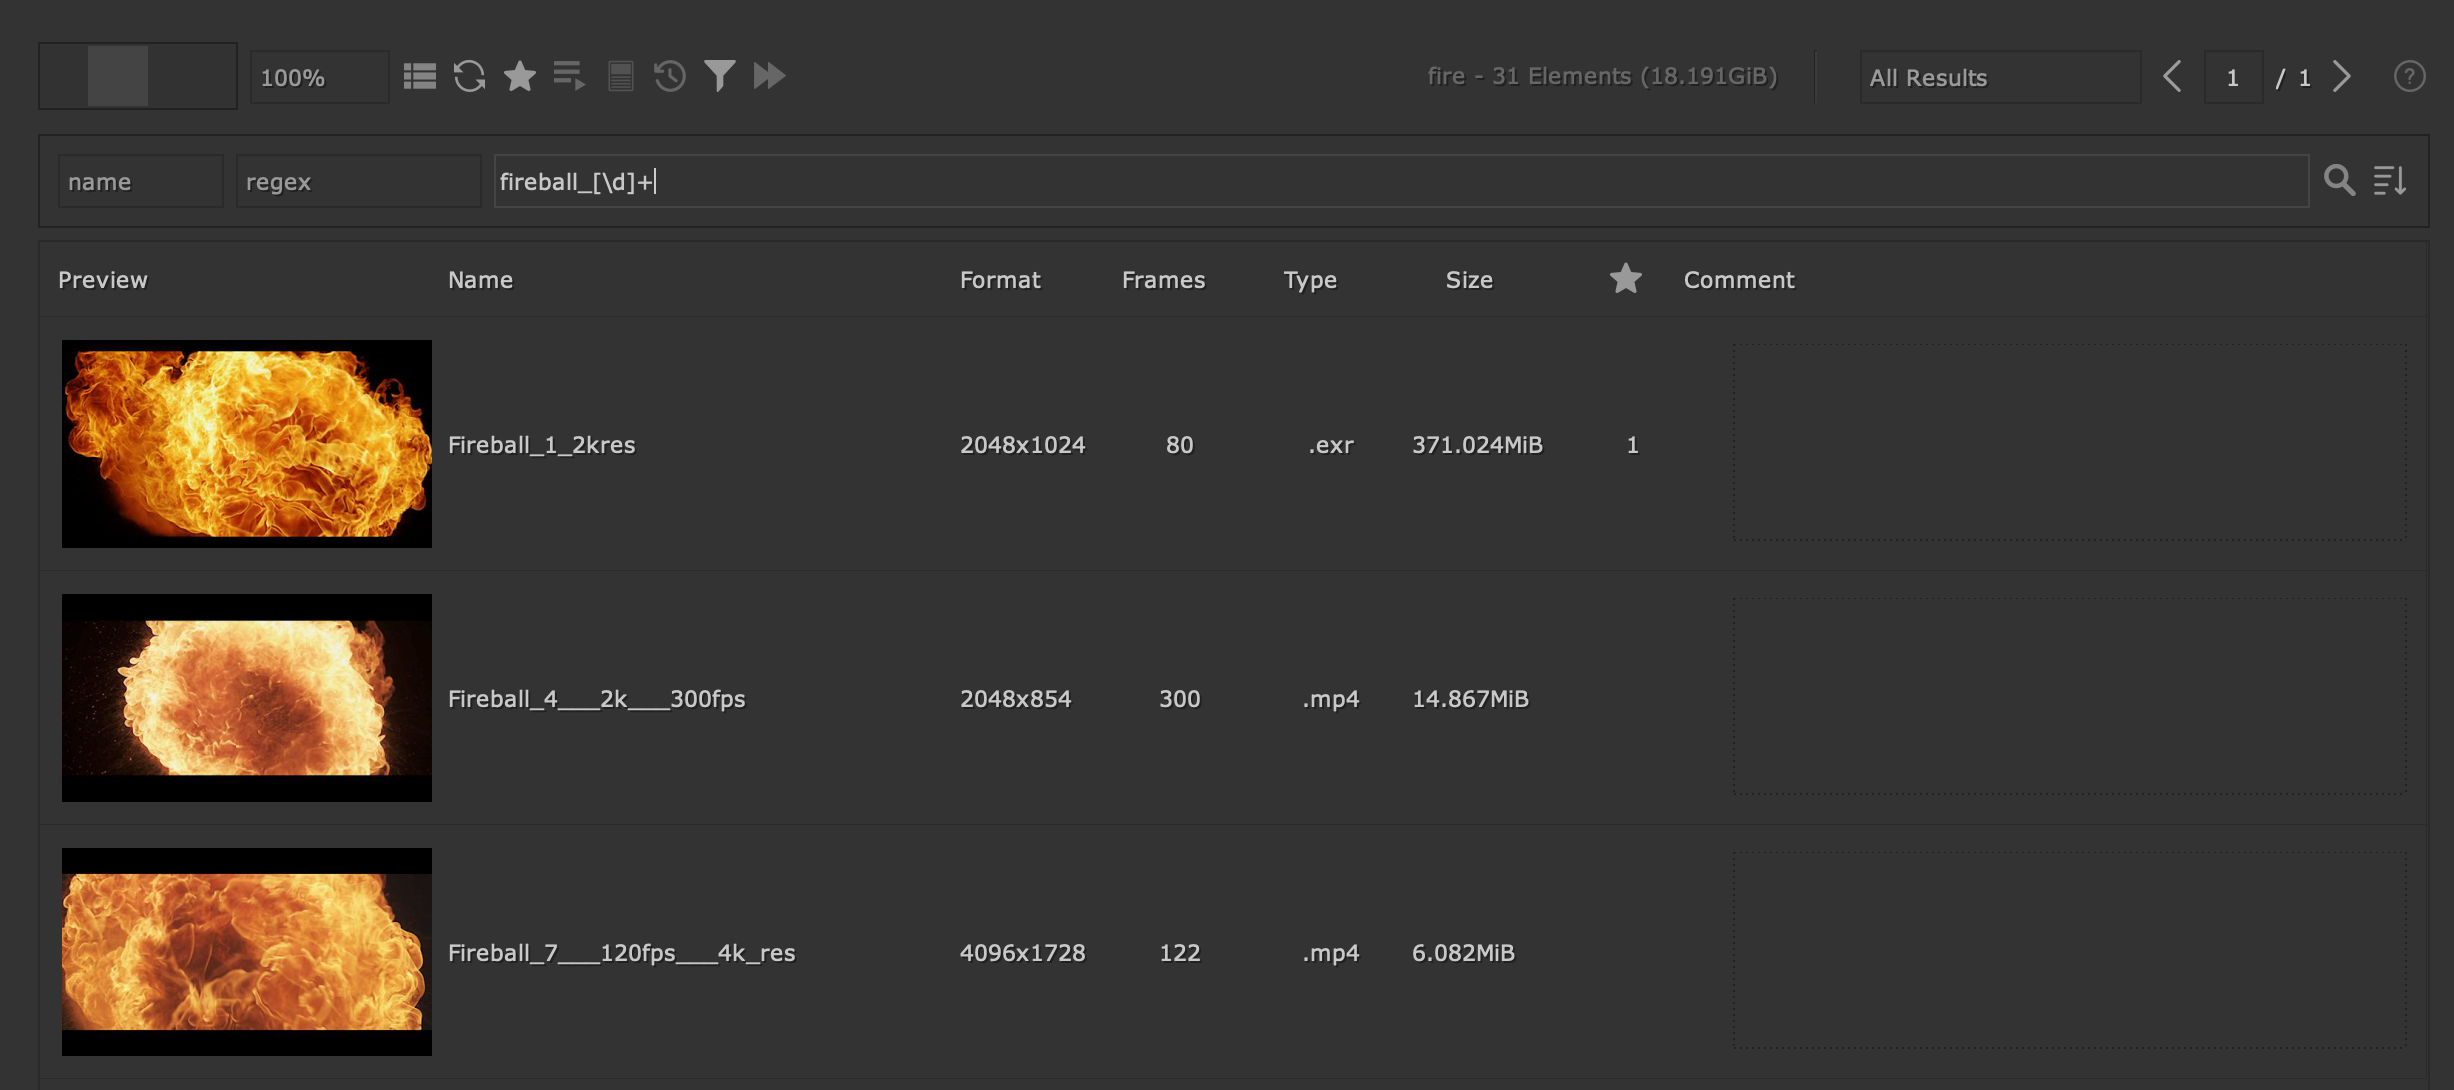Open the help question mark icon
Image resolution: width=2454 pixels, height=1090 pixels.
[2409, 76]
